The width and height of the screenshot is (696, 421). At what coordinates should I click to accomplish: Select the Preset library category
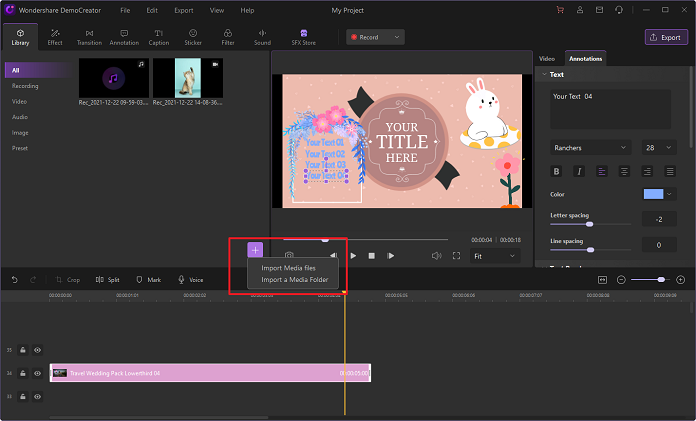coord(20,148)
